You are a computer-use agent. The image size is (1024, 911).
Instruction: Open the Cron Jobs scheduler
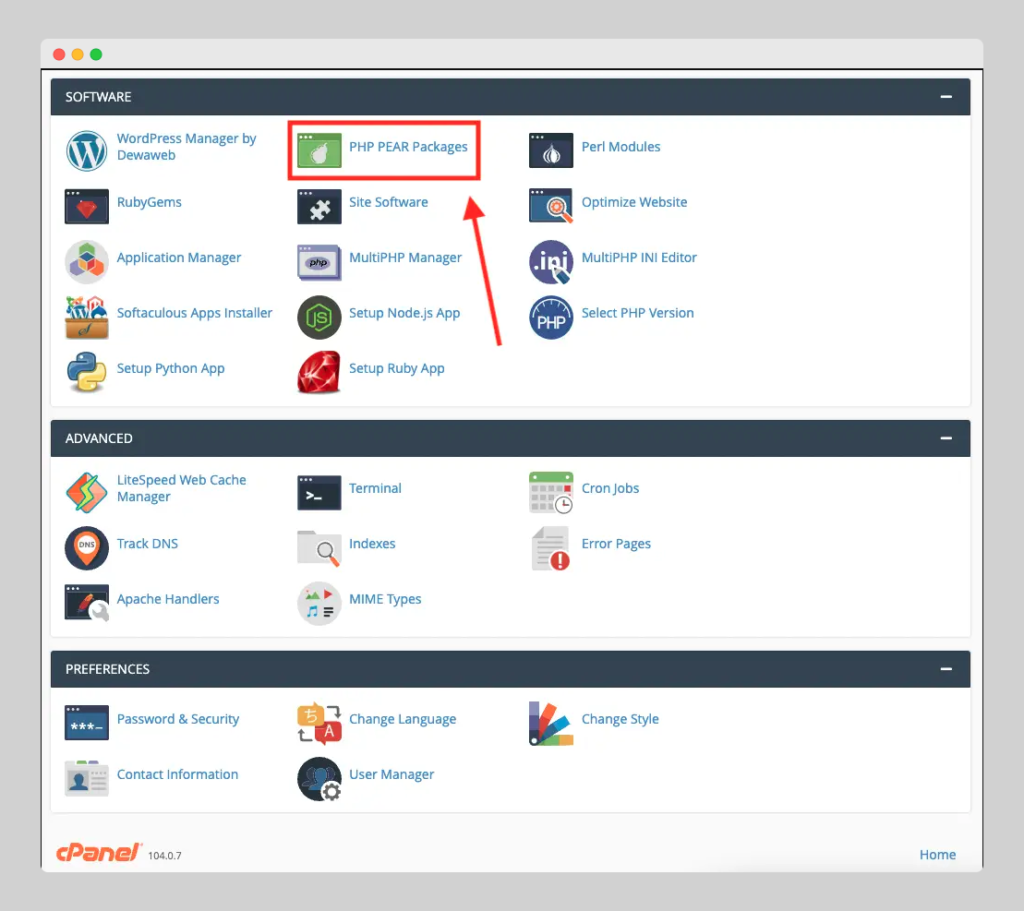coord(610,488)
